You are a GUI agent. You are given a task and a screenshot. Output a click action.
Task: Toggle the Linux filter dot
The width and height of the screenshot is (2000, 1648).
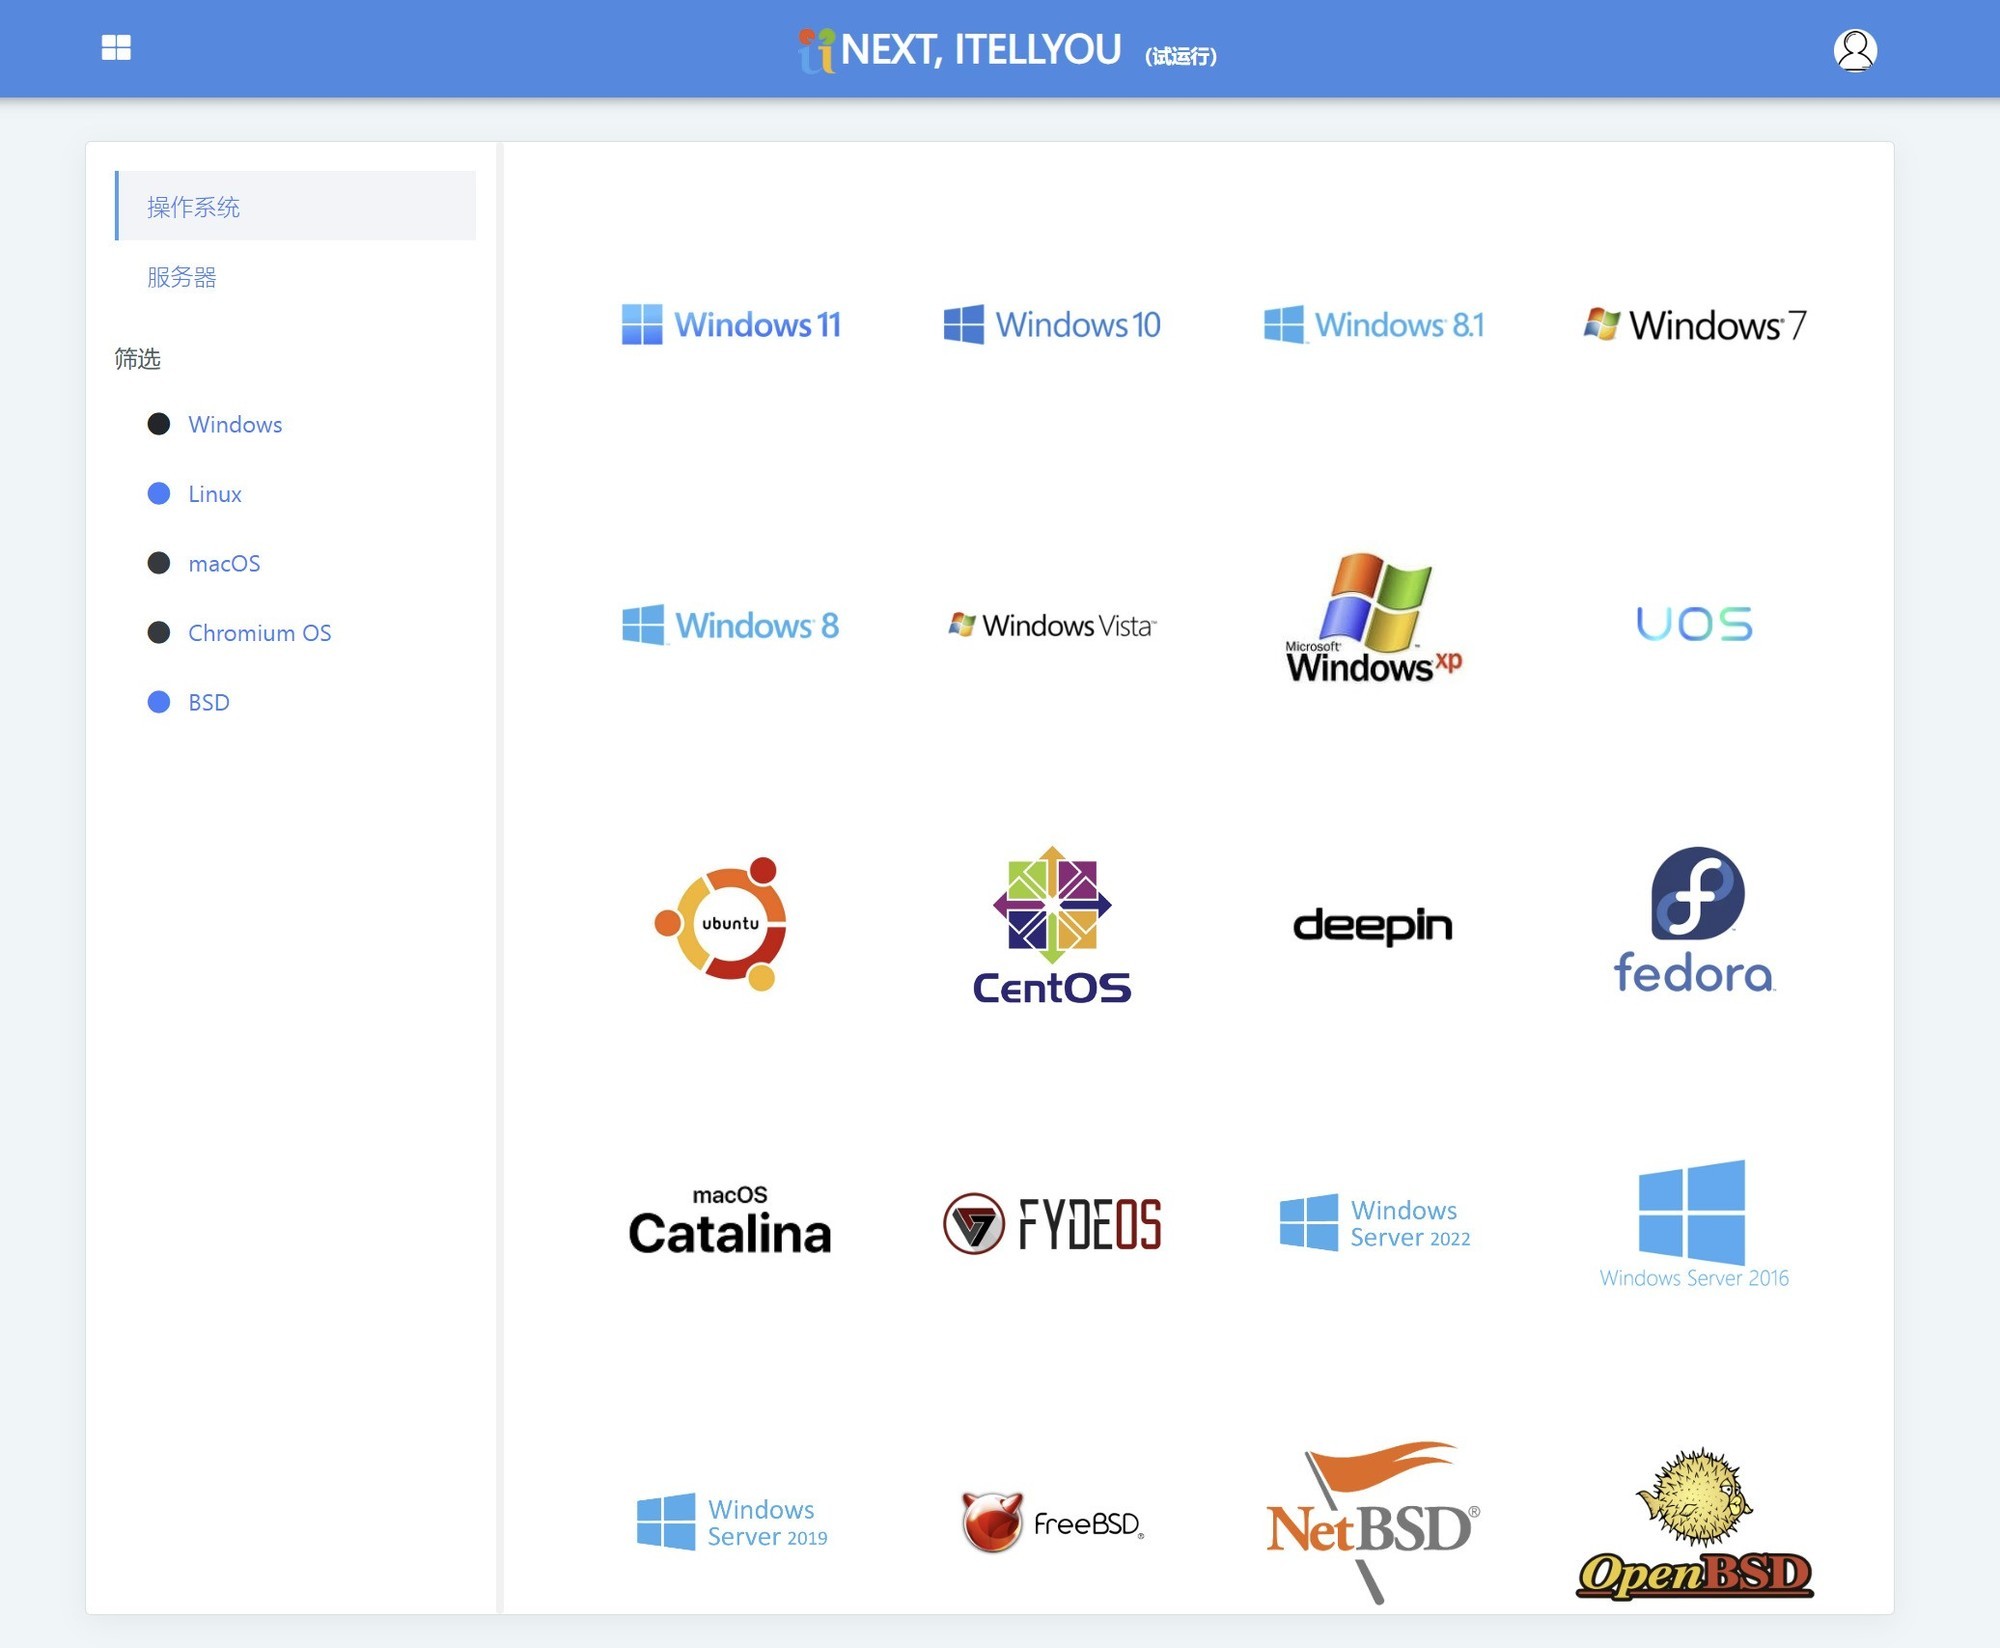pyautogui.click(x=159, y=493)
